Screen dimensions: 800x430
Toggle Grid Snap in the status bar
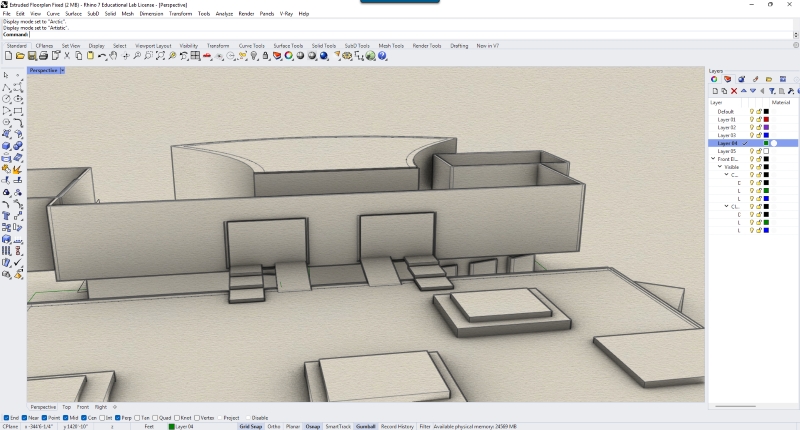coord(250,426)
